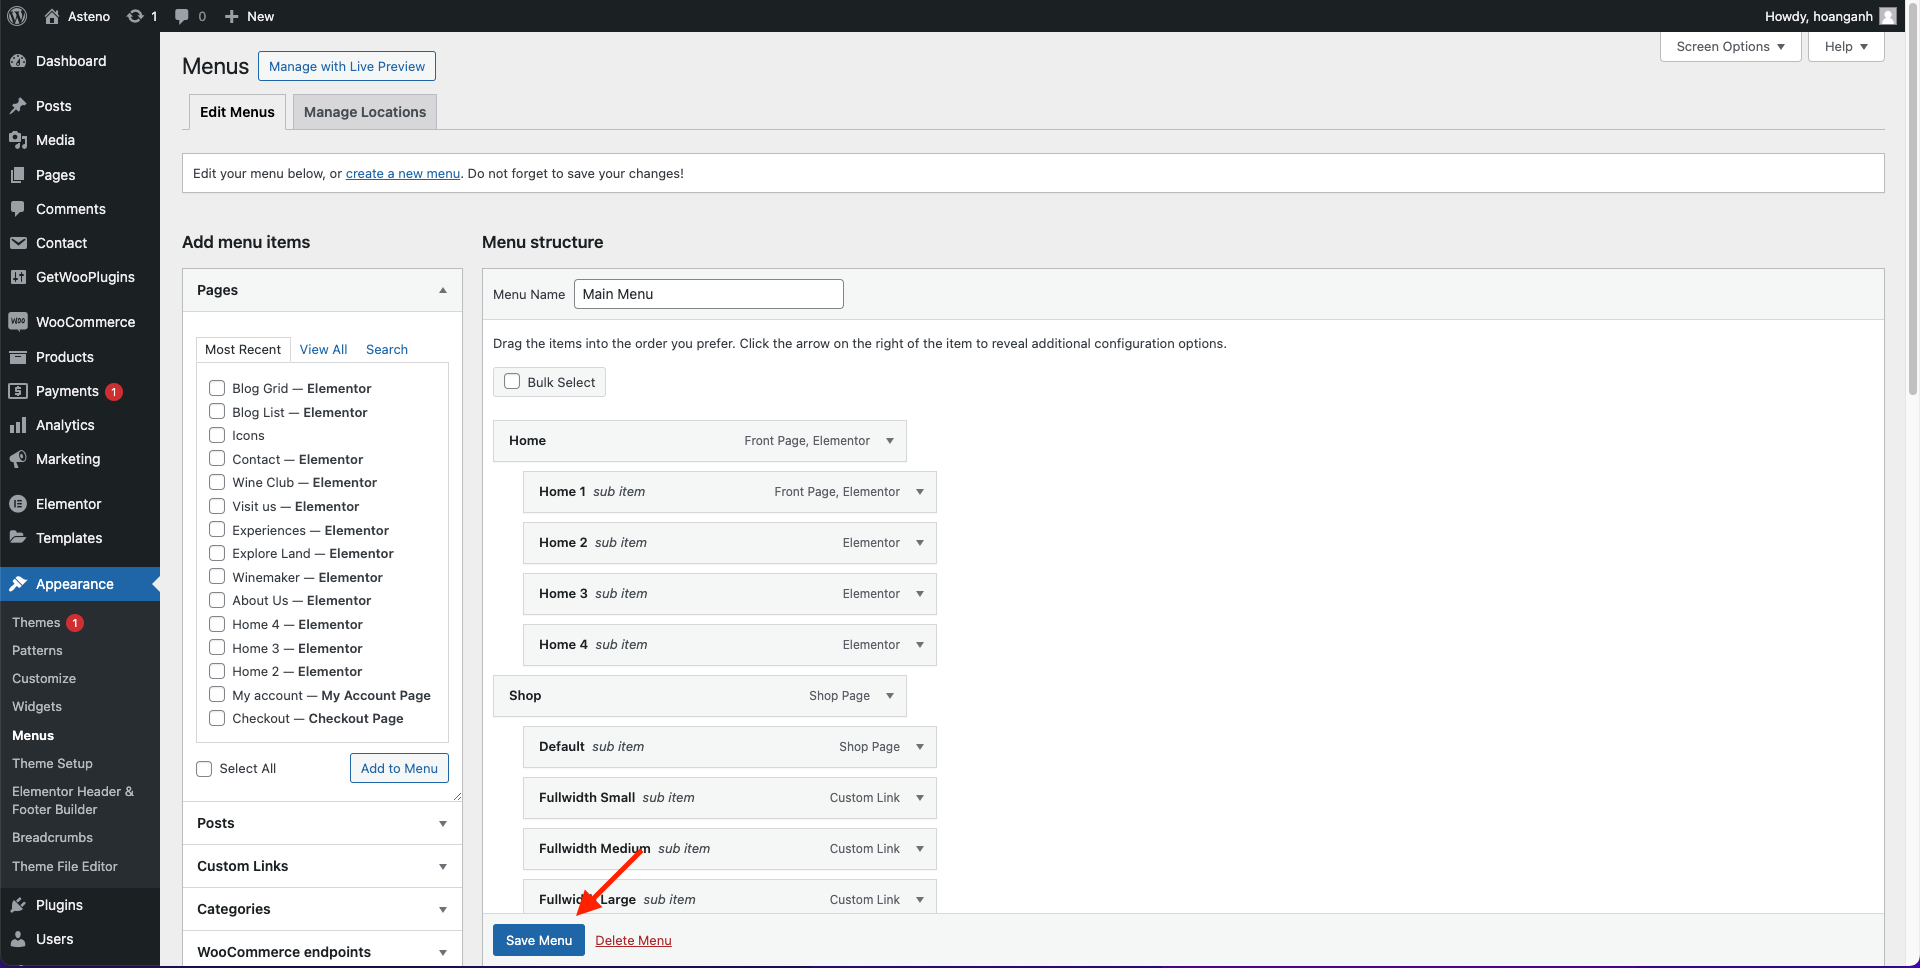Click the comments bubble icon in admin bar

(x=182, y=16)
